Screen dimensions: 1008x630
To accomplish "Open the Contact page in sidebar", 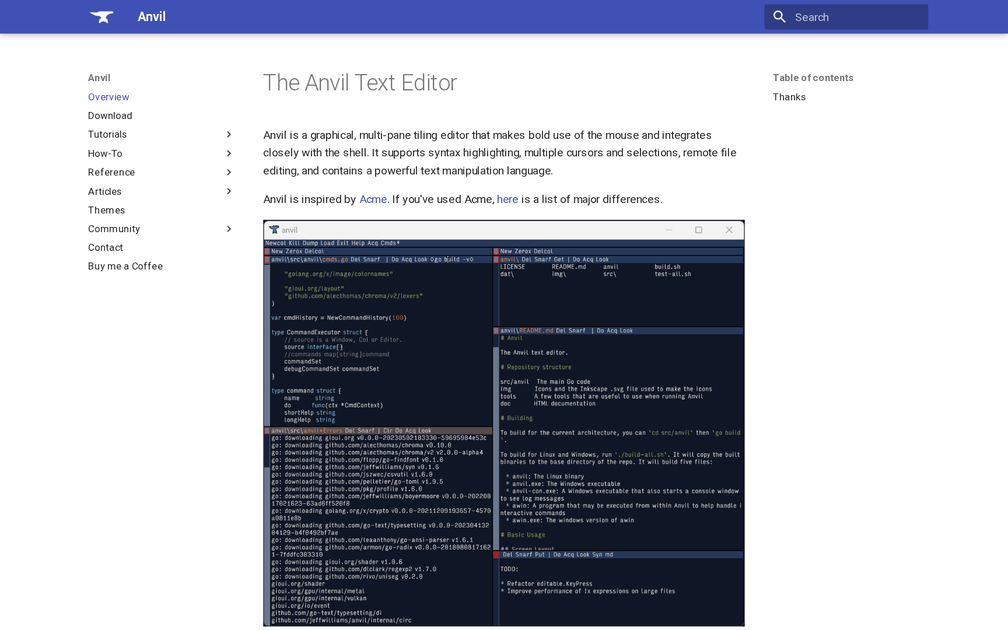I will pyautogui.click(x=105, y=248).
